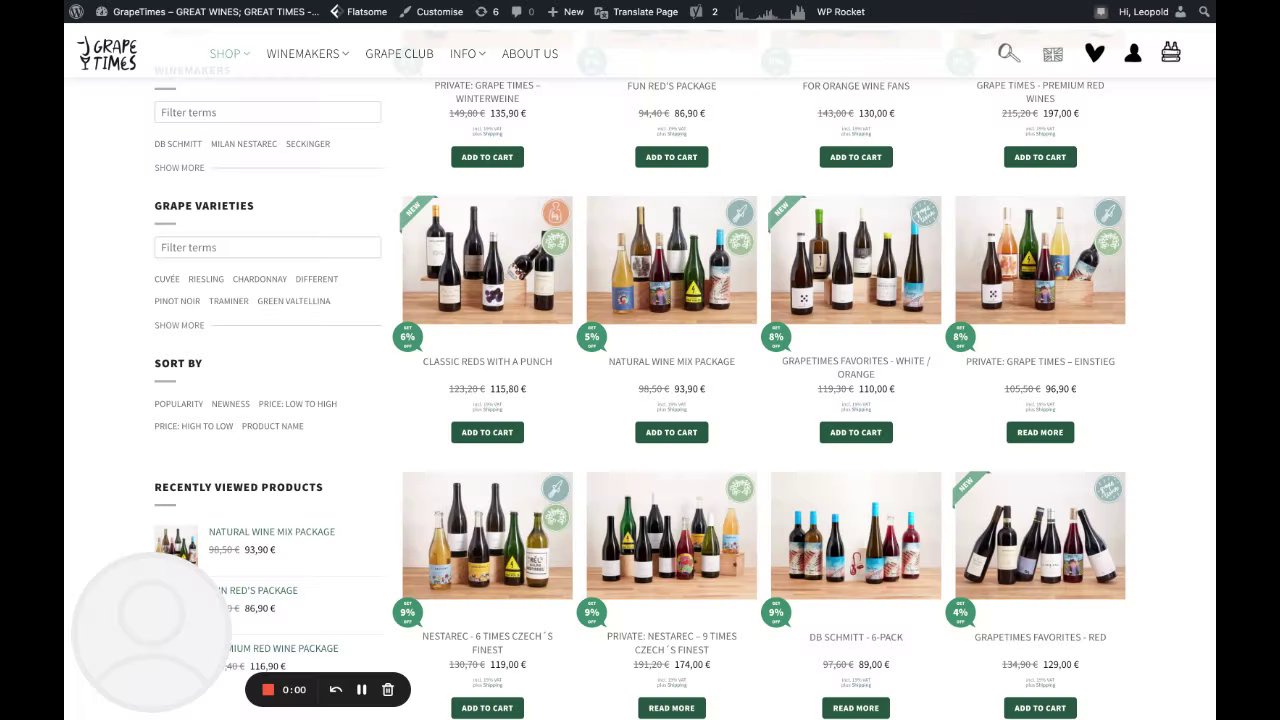The height and width of the screenshot is (720, 1280).
Task: Add Natural Wine Mix Package to cart
Action: tap(671, 432)
